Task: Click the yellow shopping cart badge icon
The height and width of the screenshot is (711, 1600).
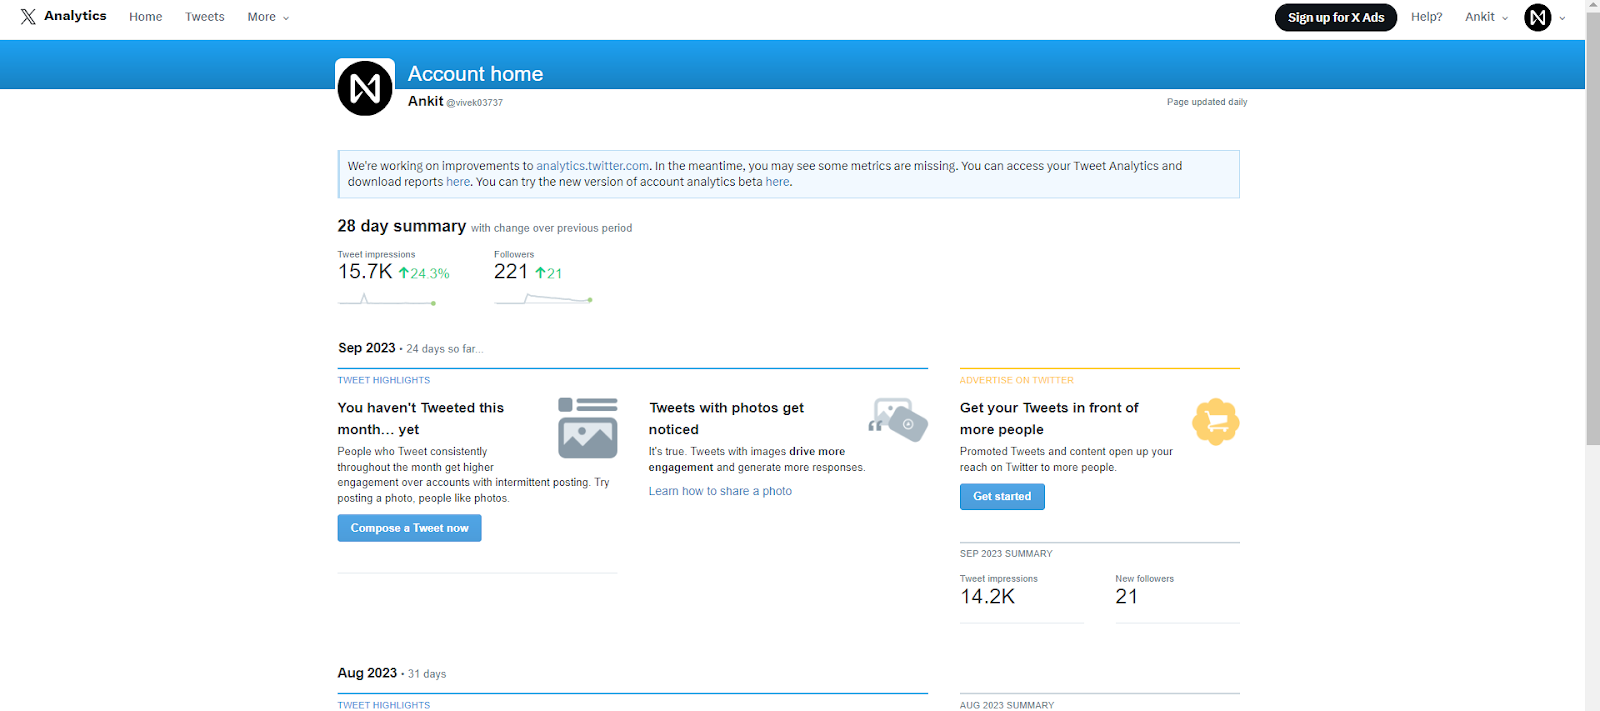Action: [x=1216, y=422]
